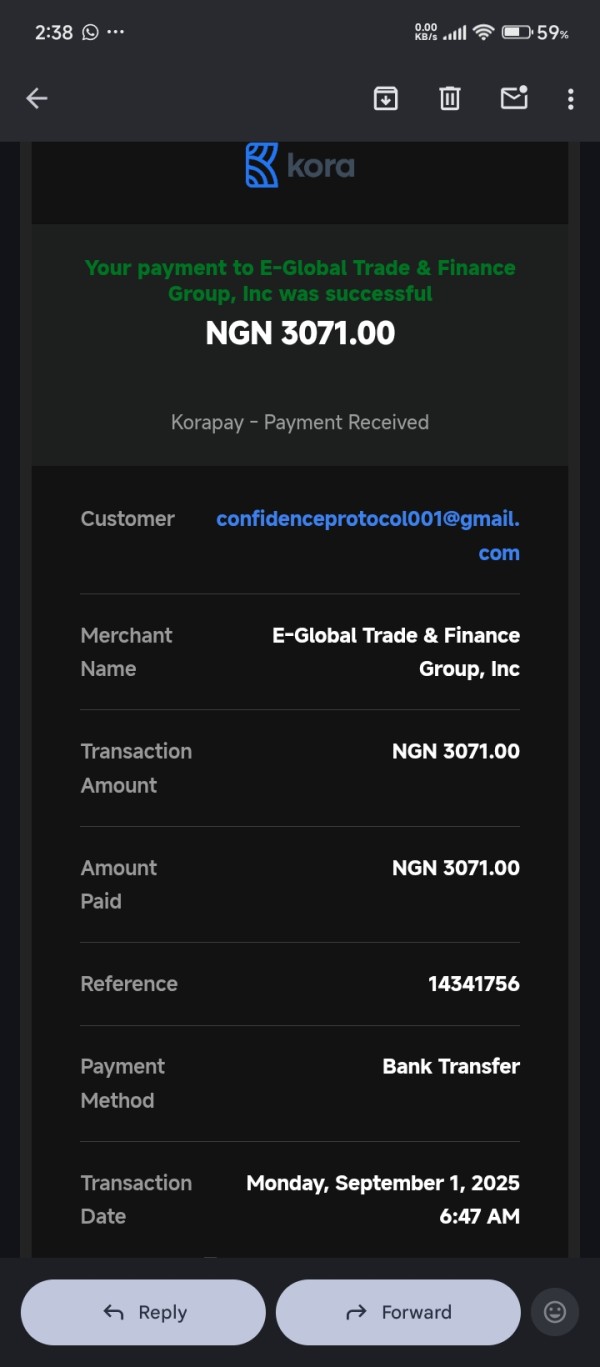Open the three-dot overflow menu
600x1367 pixels.
(570, 98)
